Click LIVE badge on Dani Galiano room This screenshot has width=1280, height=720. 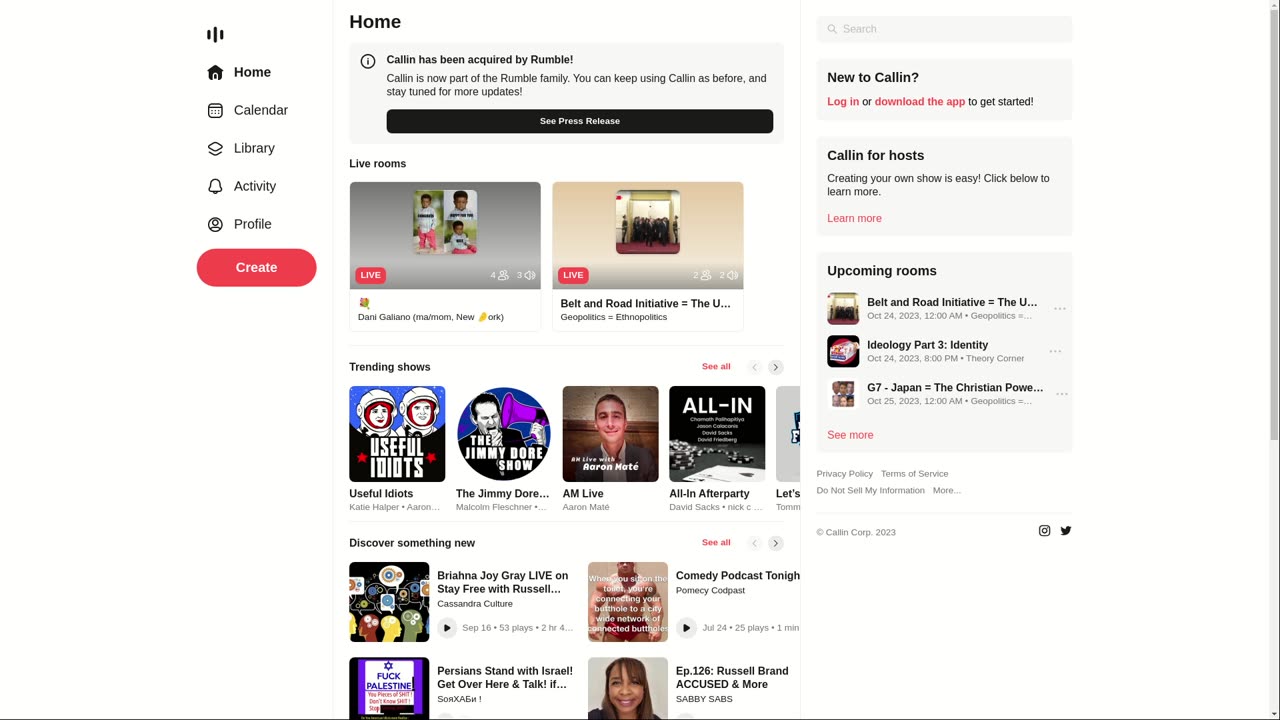point(370,275)
